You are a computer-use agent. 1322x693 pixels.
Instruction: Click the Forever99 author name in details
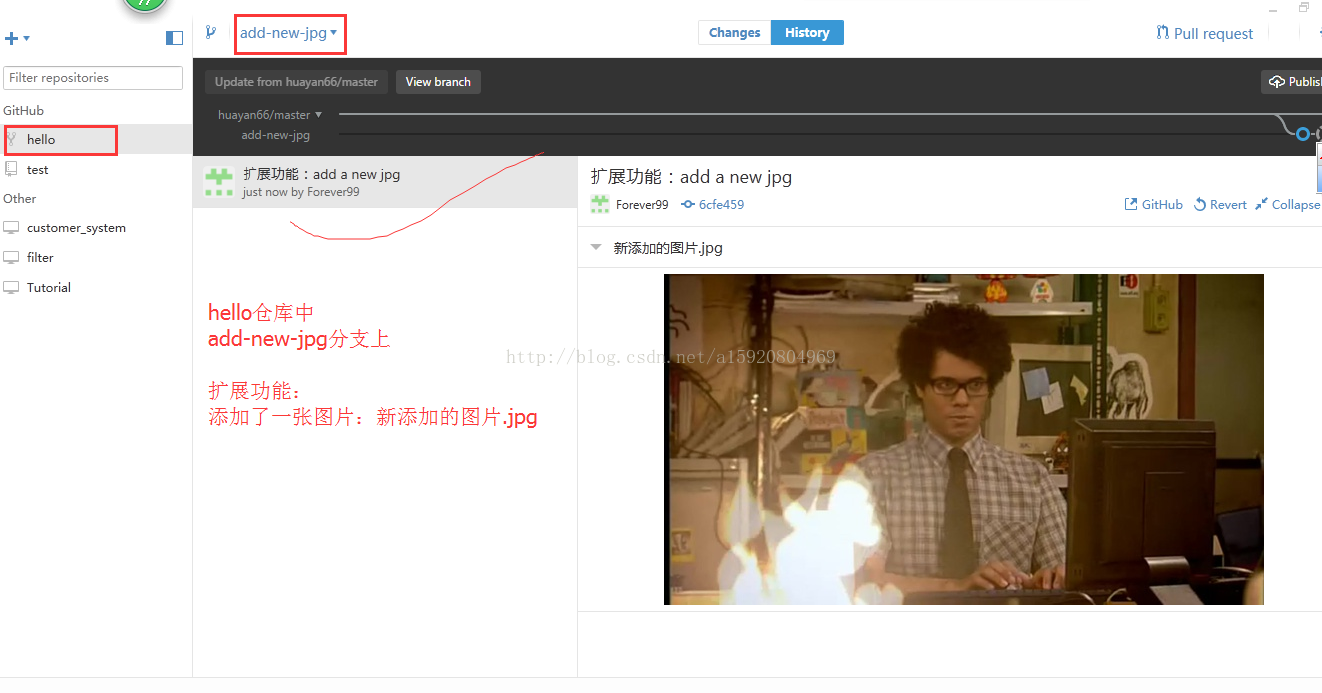click(642, 204)
